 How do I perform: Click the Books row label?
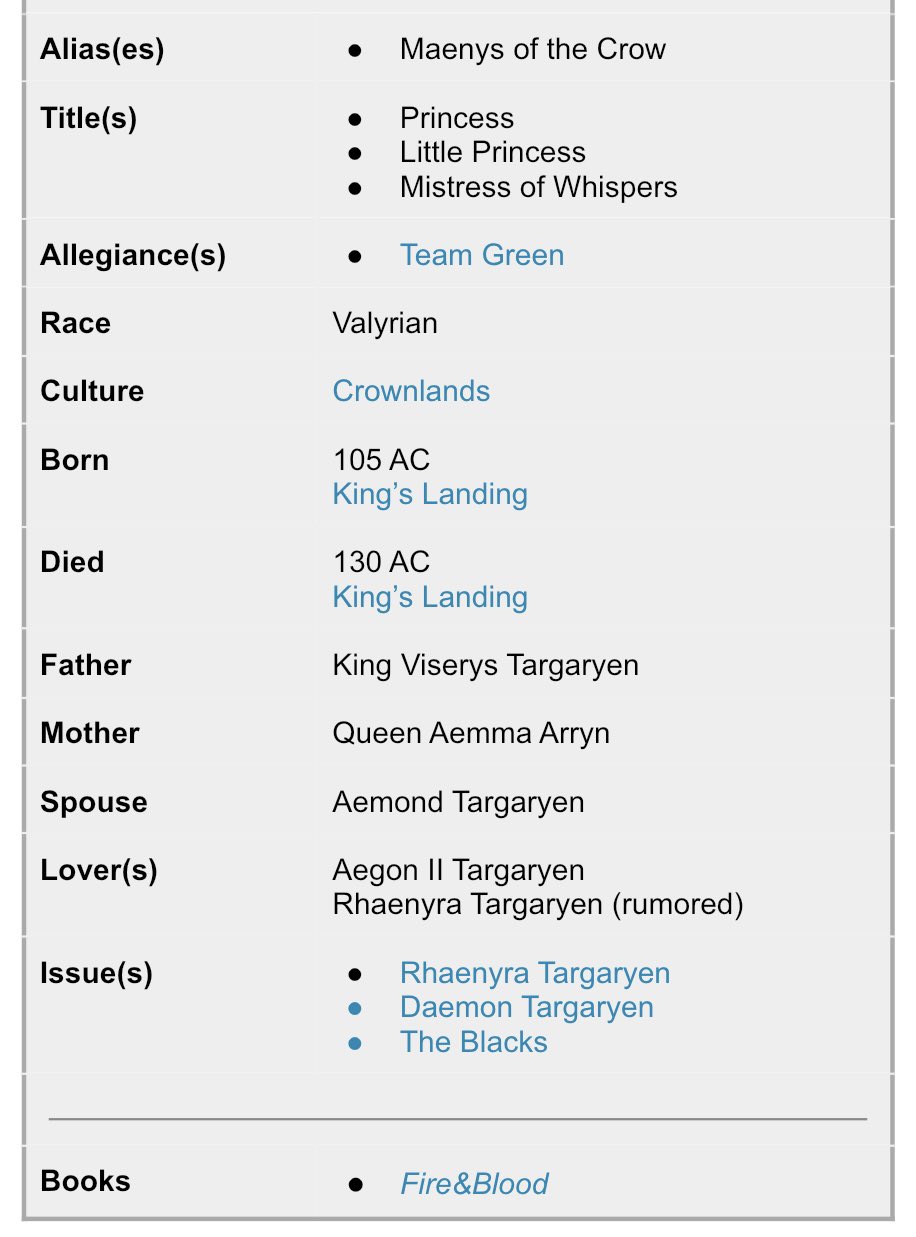click(x=85, y=1181)
